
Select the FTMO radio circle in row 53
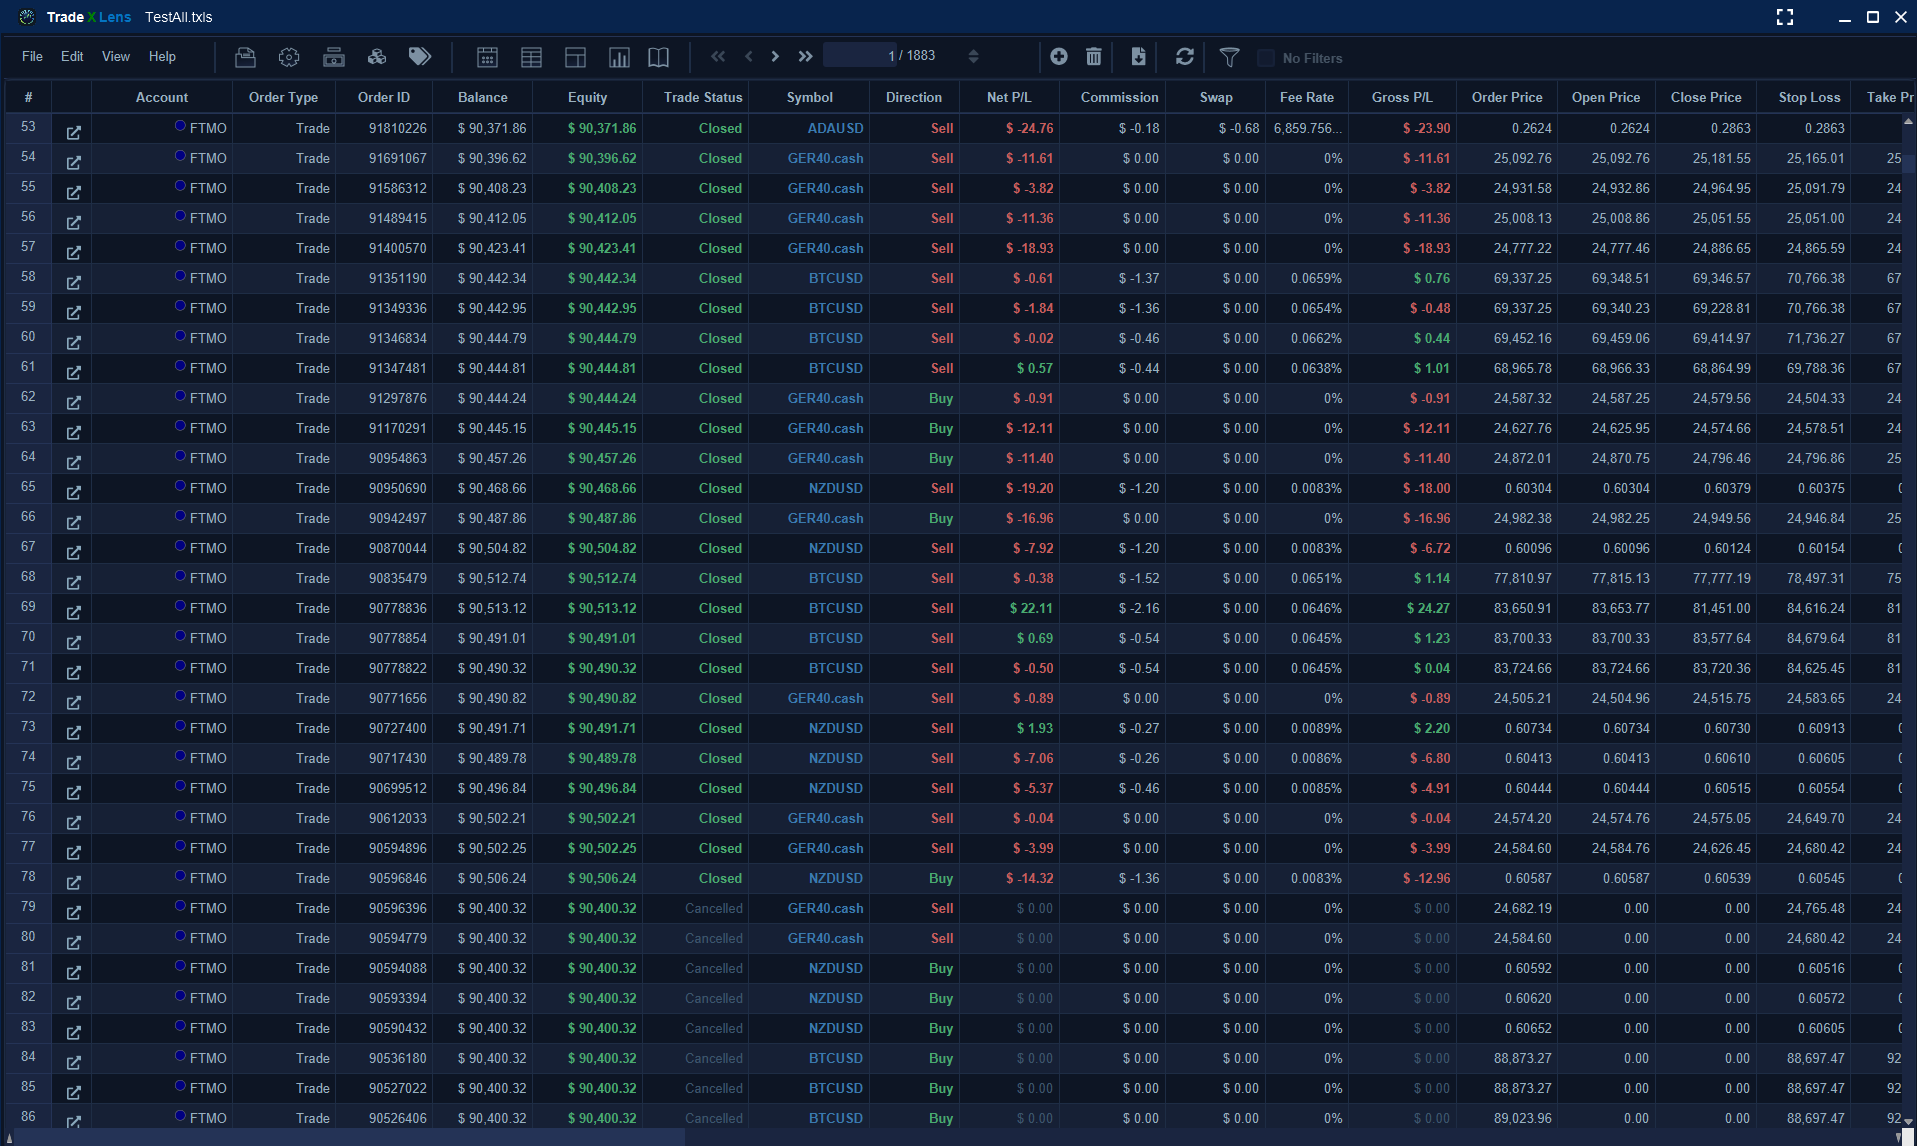click(180, 126)
